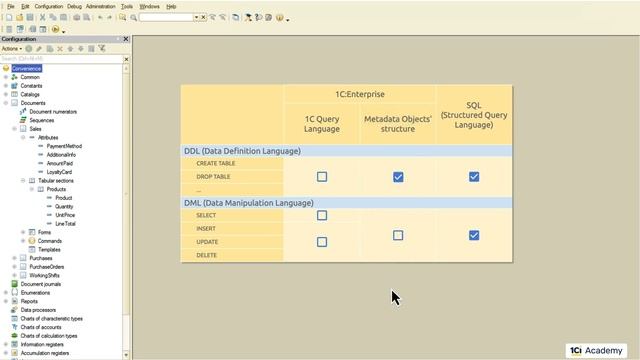
Task: Click the Edit pencil icon in Configuration panel
Action: [39, 49]
